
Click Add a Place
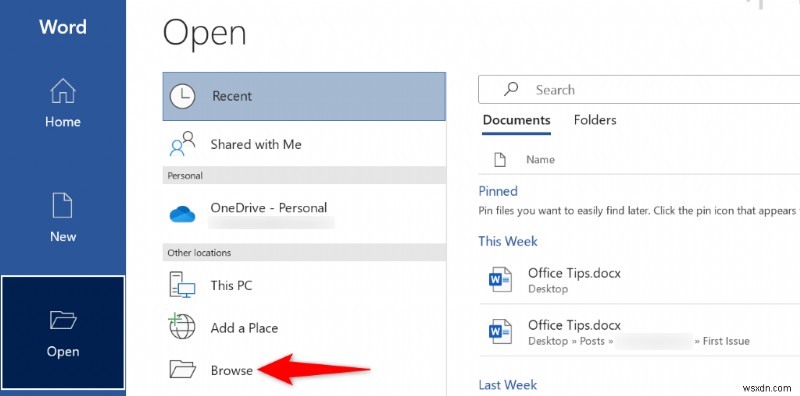tap(304, 327)
